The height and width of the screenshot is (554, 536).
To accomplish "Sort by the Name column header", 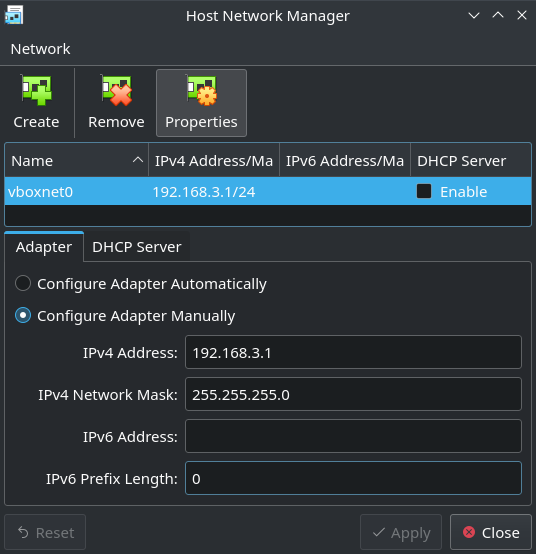I will [x=76, y=161].
